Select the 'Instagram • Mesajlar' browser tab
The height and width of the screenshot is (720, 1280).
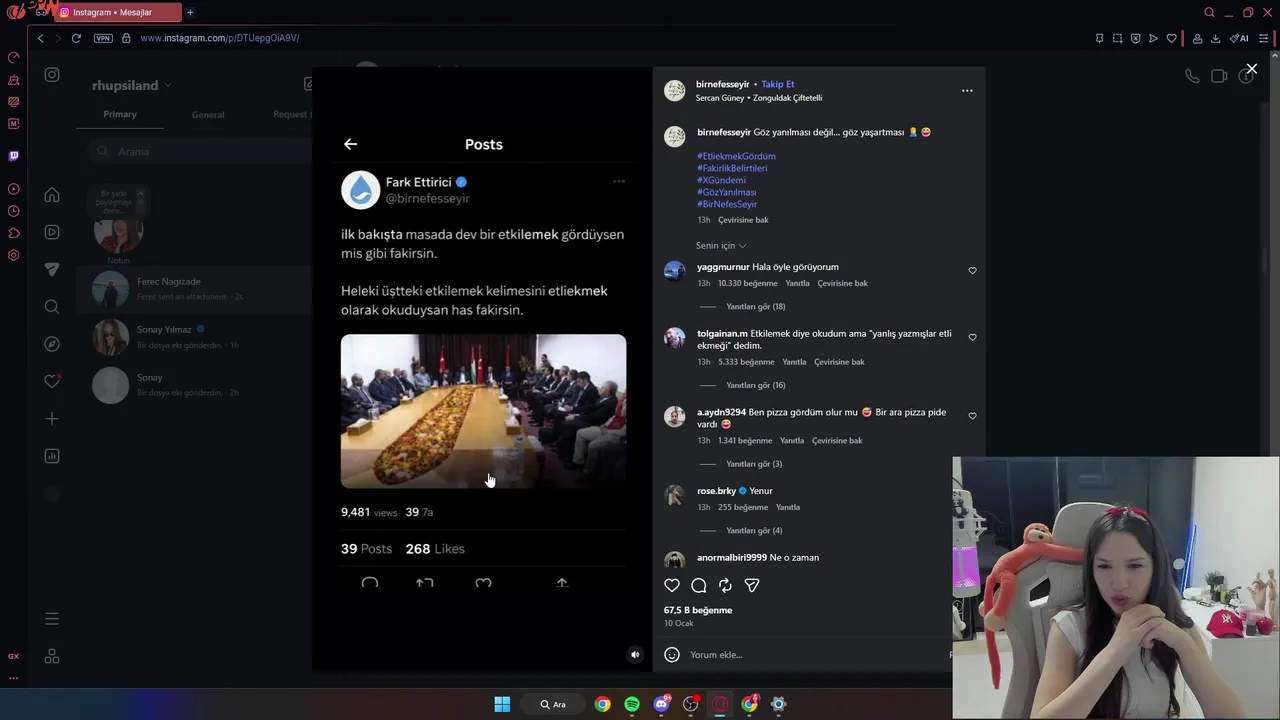(x=119, y=12)
